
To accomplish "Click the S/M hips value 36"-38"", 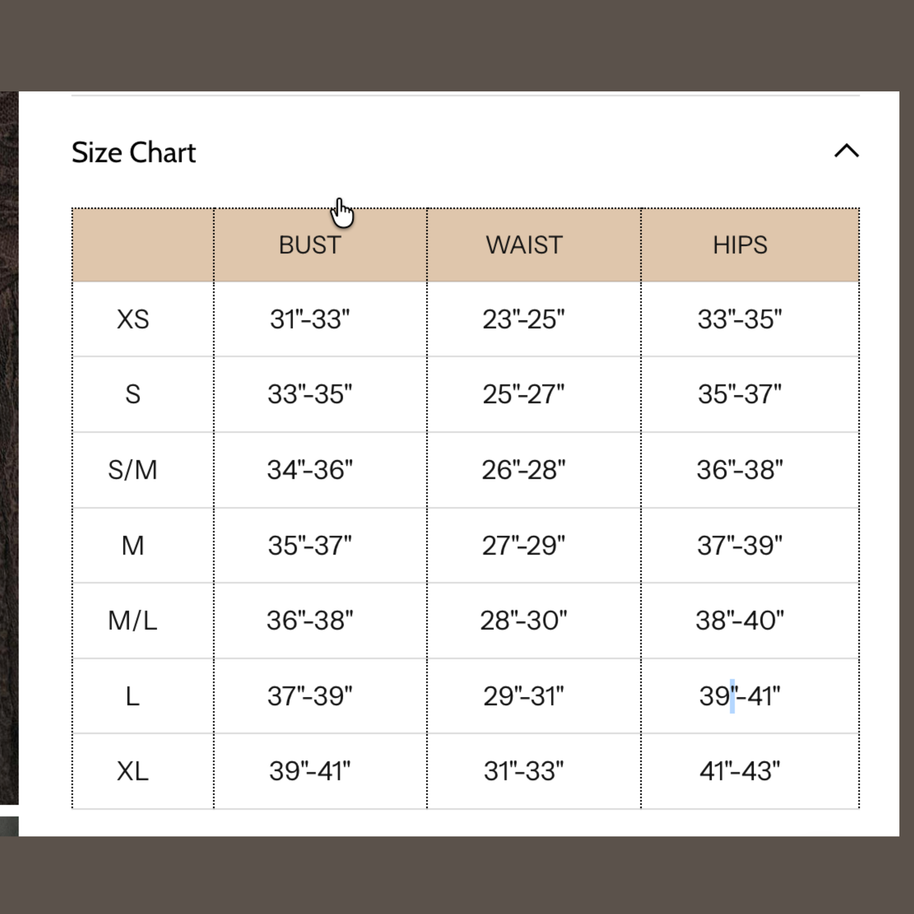I will pos(740,470).
